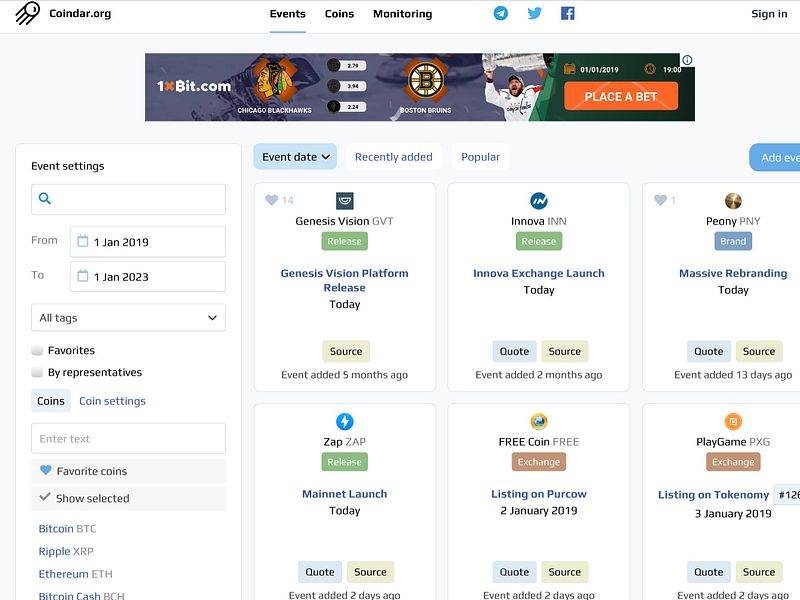Viewport: 800px width, 600px height.
Task: Open the Twitter bird icon
Action: click(x=534, y=13)
